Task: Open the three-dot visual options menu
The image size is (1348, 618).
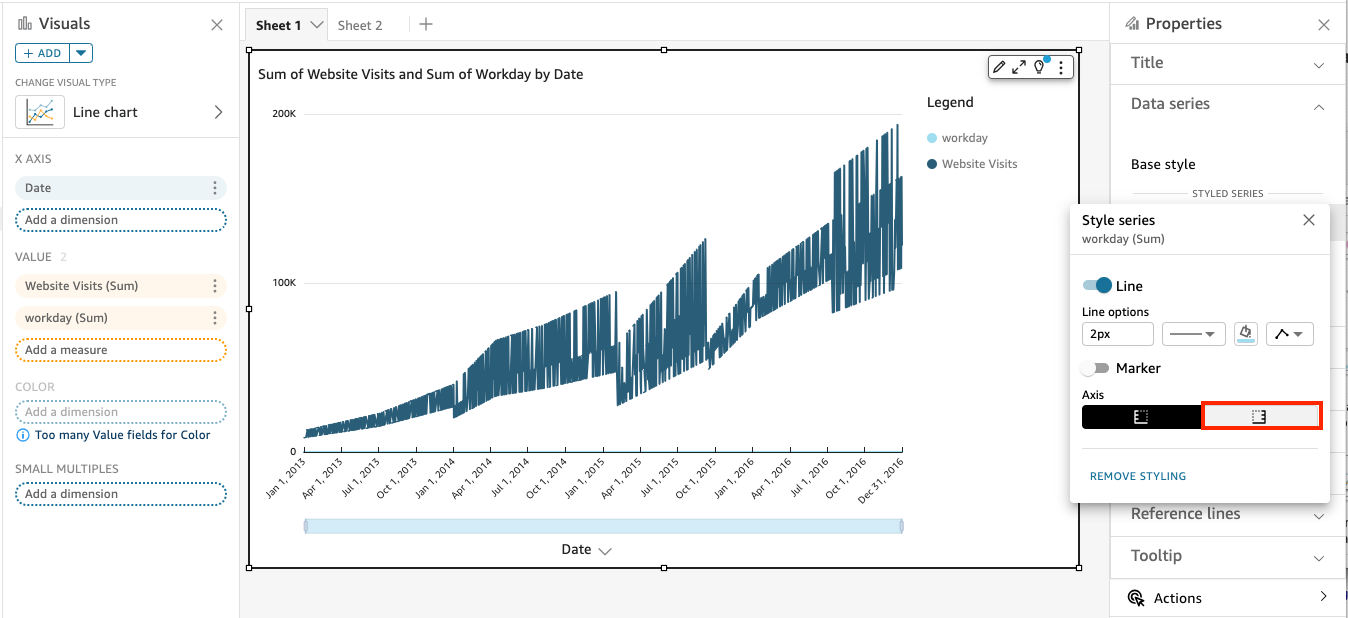Action: click(x=1061, y=67)
